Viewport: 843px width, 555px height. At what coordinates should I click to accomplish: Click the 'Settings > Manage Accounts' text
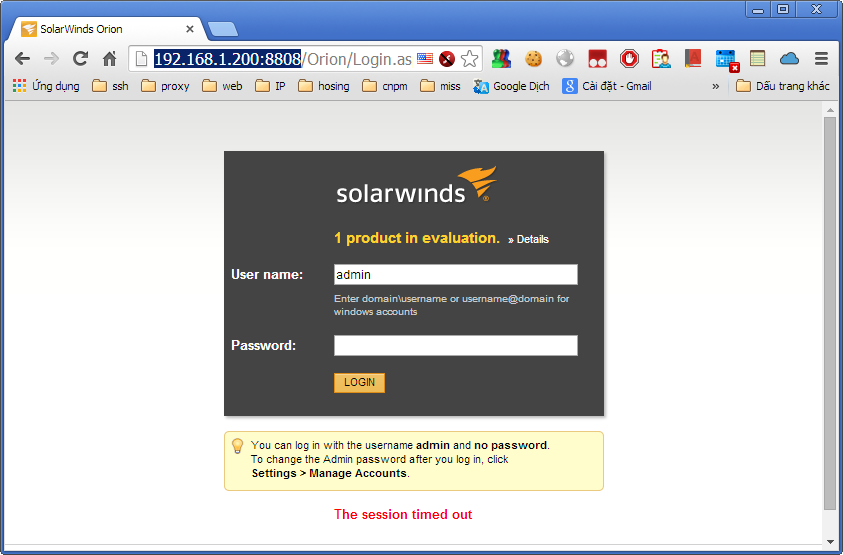tap(329, 473)
